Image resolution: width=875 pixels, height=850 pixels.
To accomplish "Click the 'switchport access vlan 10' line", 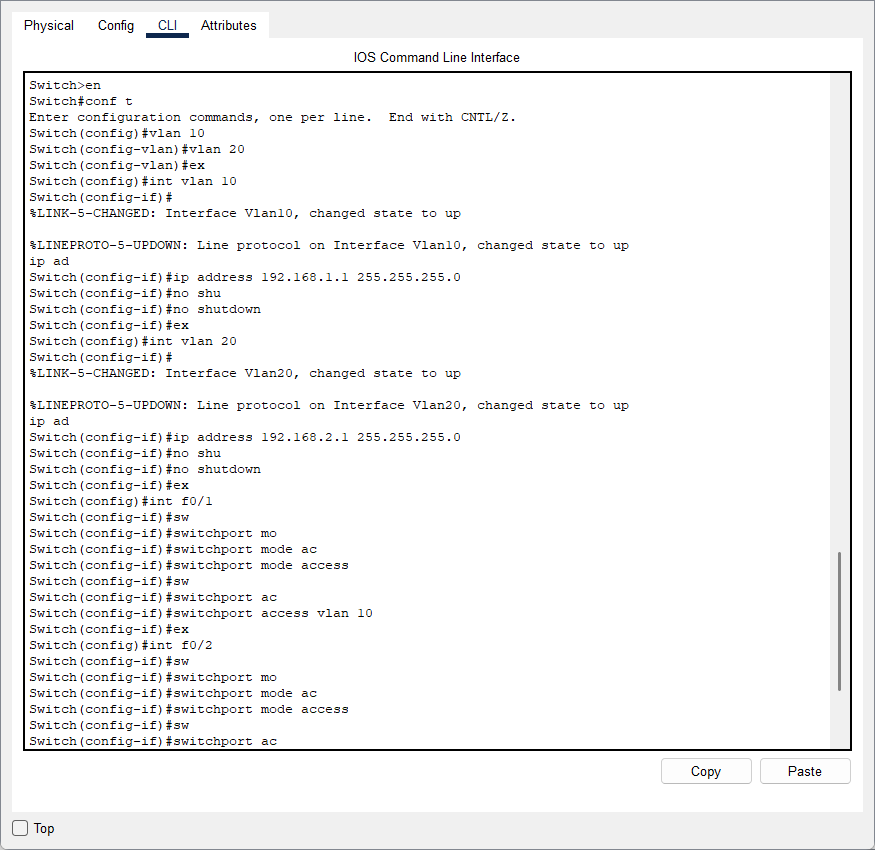I will pos(201,613).
